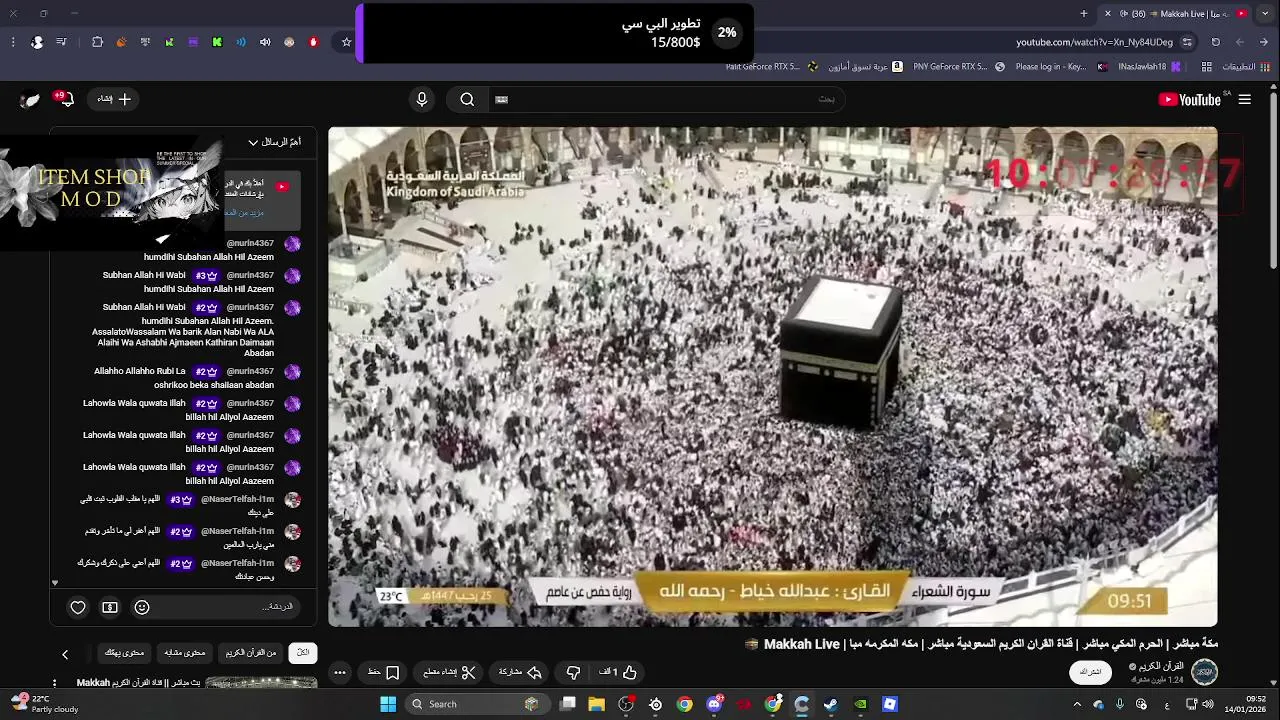Open the القرآن الكريم channel avatar

point(1204,672)
